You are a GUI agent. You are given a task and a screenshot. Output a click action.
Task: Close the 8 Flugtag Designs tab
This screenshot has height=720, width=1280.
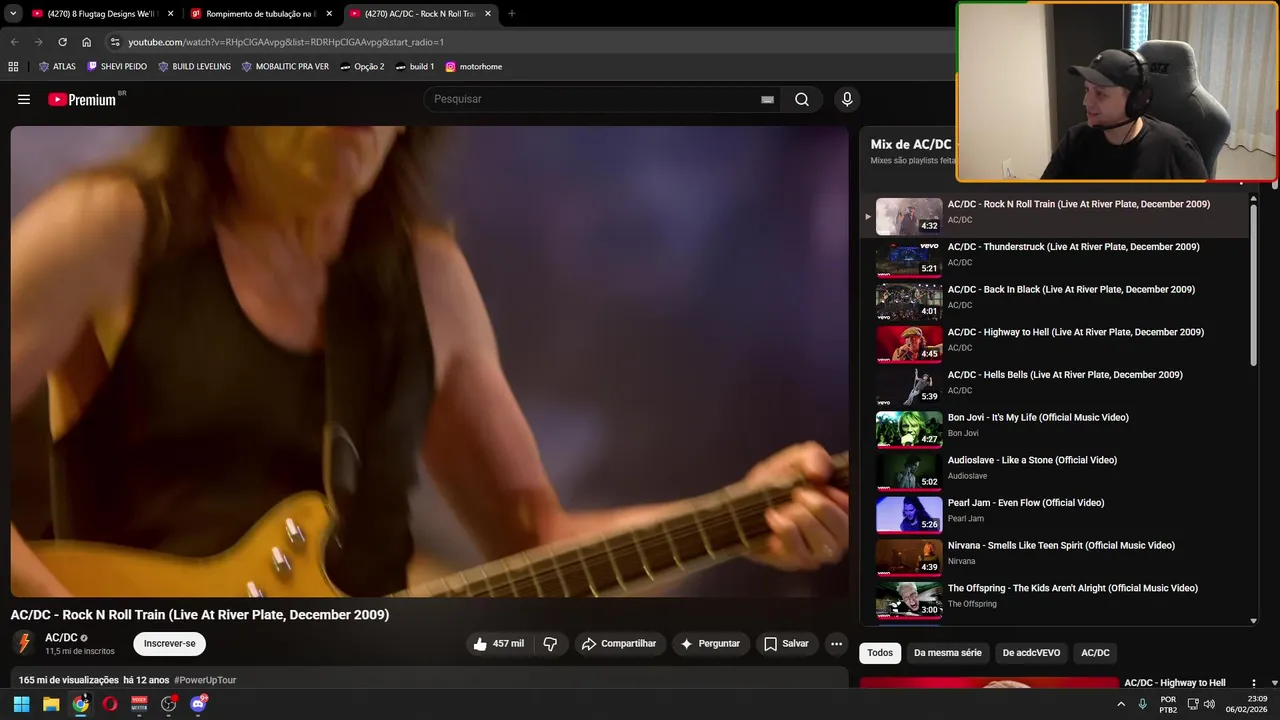(170, 14)
